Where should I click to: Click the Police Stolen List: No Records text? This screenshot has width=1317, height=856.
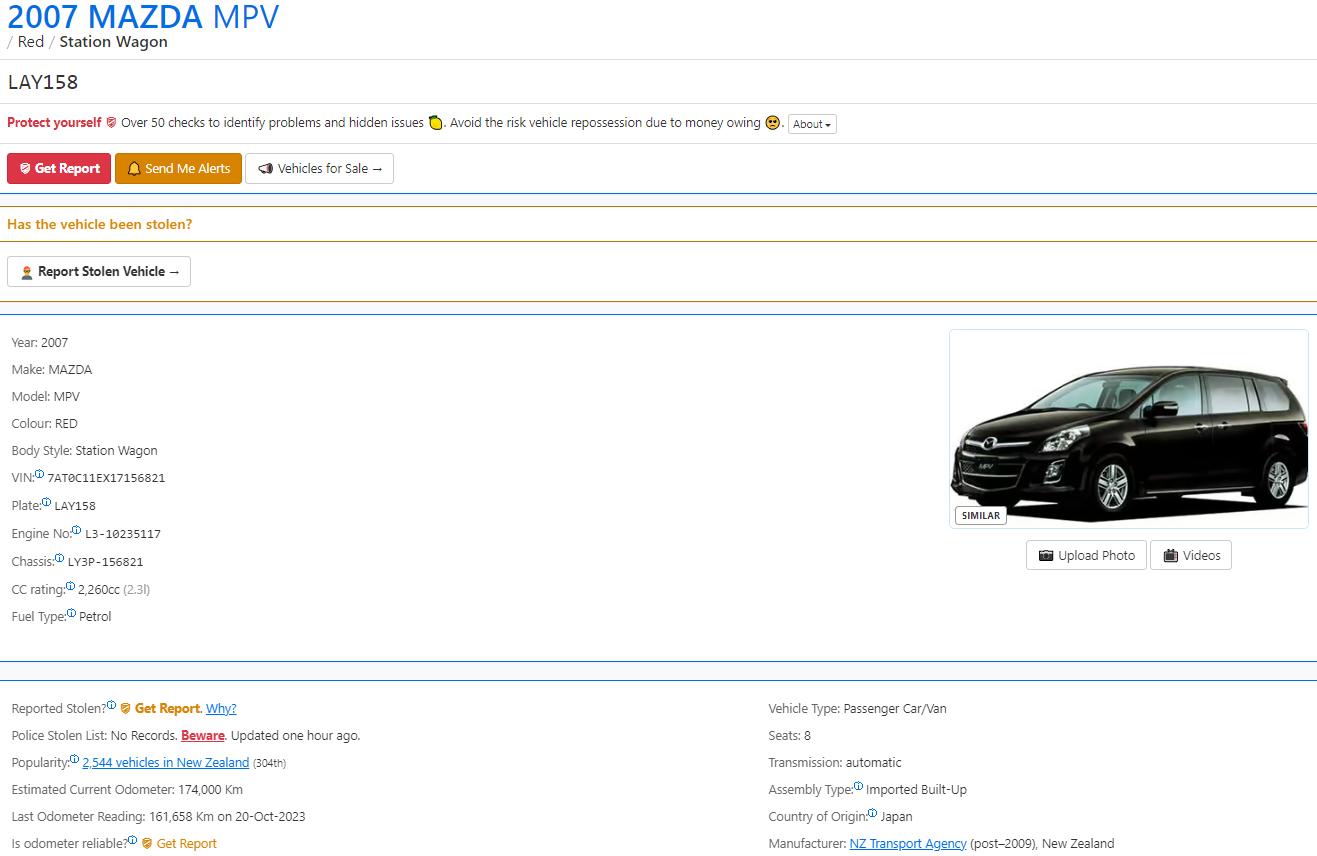pyautogui.click(x=95, y=735)
